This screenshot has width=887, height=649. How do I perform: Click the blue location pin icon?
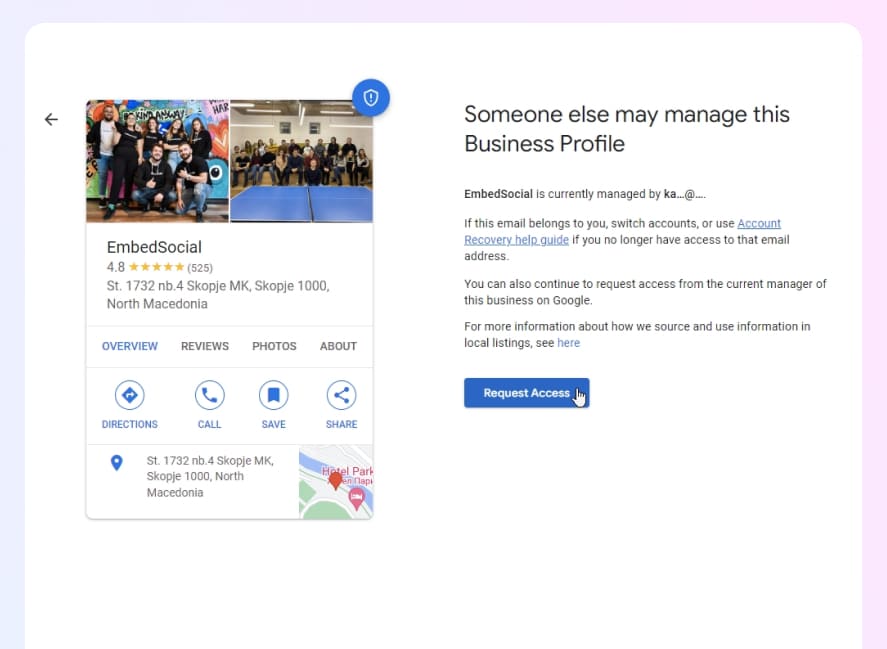point(117,463)
